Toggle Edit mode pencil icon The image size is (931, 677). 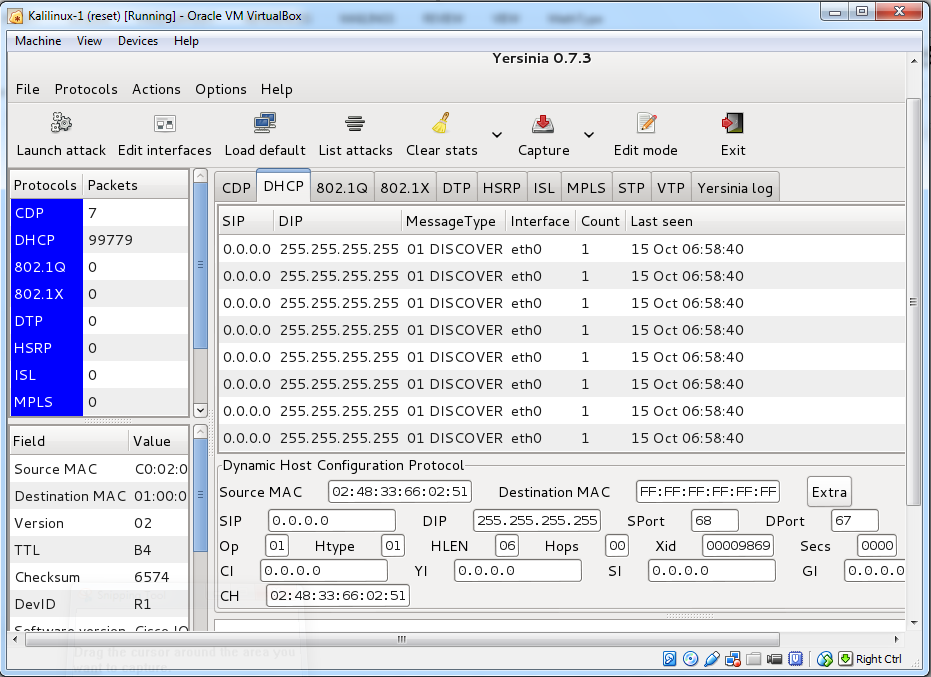pyautogui.click(x=646, y=124)
